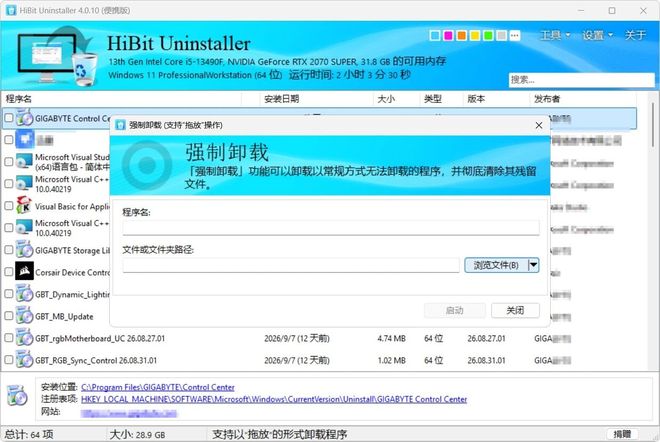The image size is (660, 442).
Task: Click the Microsoft Visual Studio language pack icon
Action: pos(24,162)
